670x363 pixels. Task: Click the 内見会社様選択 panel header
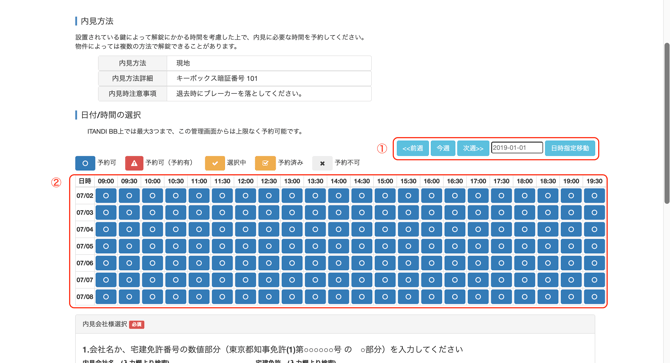coord(335,325)
